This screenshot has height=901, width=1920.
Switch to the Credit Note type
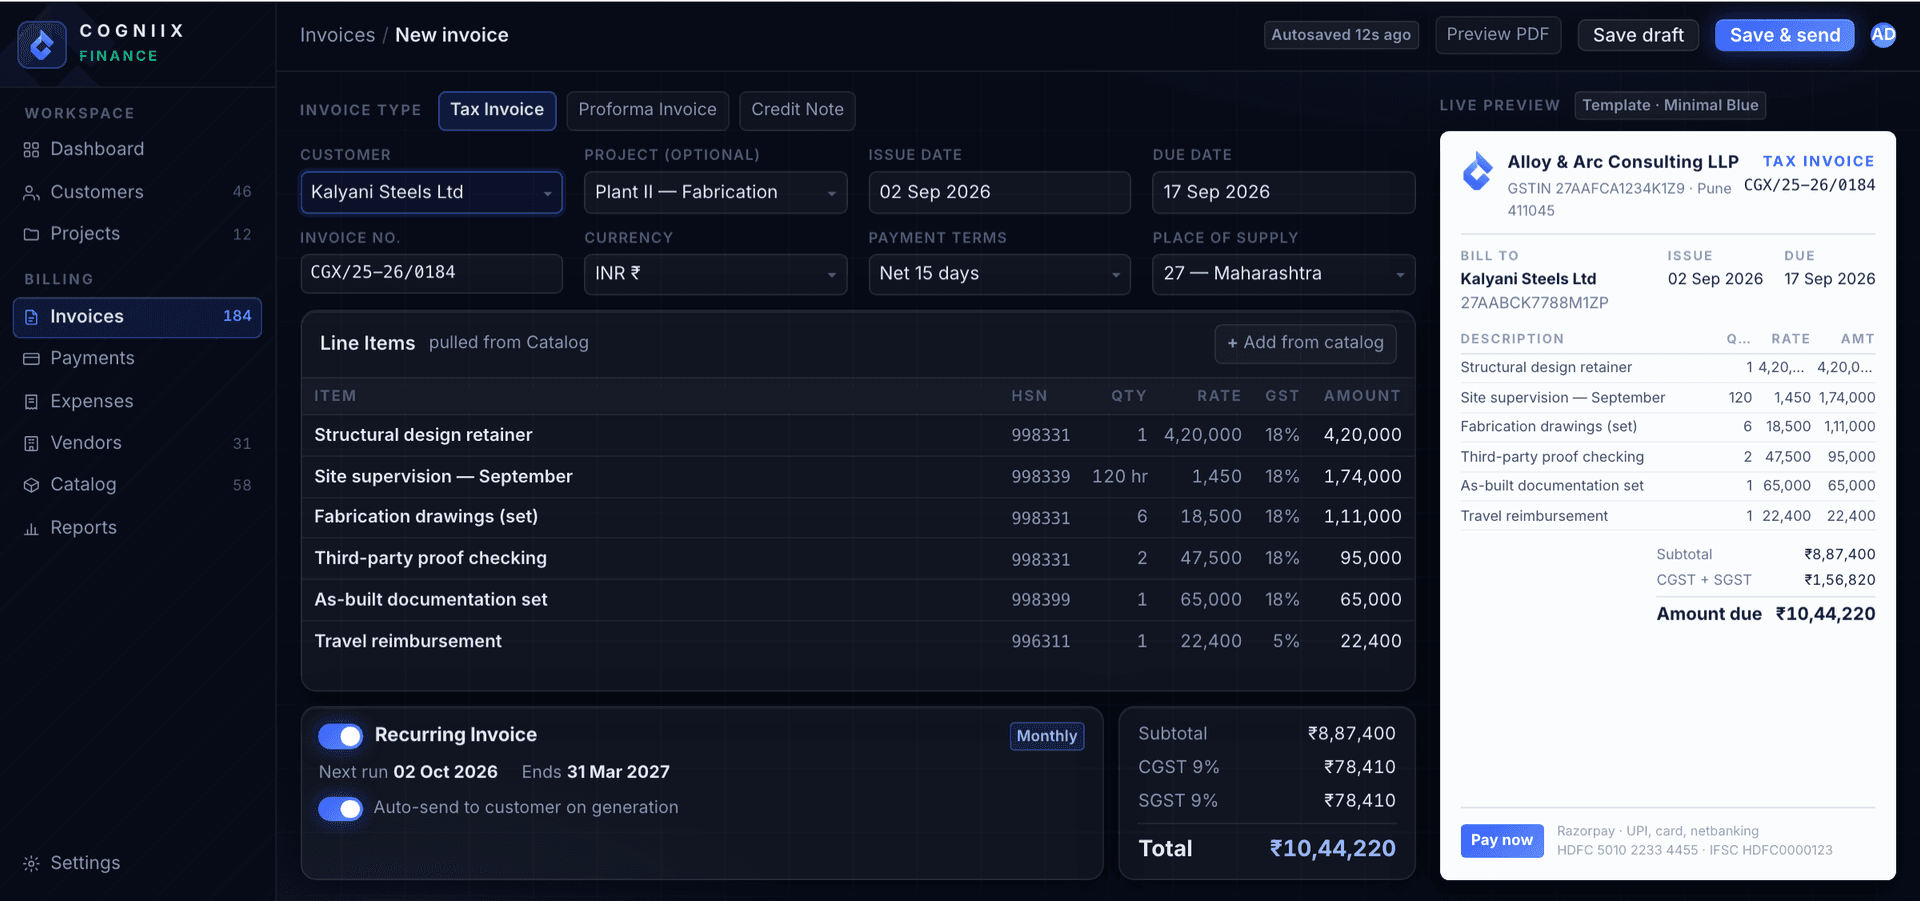(x=797, y=110)
